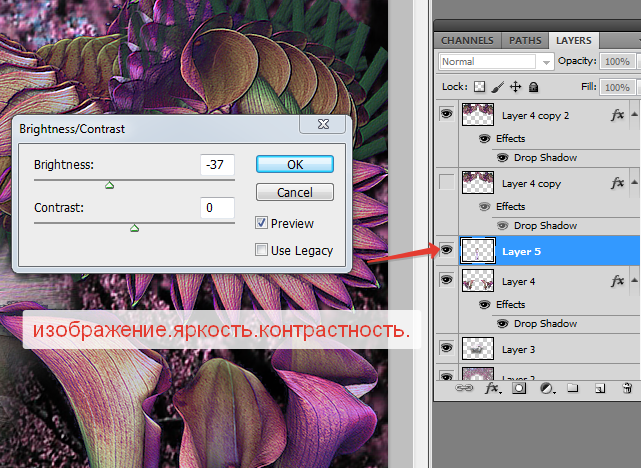Uncheck the Preview checkbox

pyautogui.click(x=261, y=223)
